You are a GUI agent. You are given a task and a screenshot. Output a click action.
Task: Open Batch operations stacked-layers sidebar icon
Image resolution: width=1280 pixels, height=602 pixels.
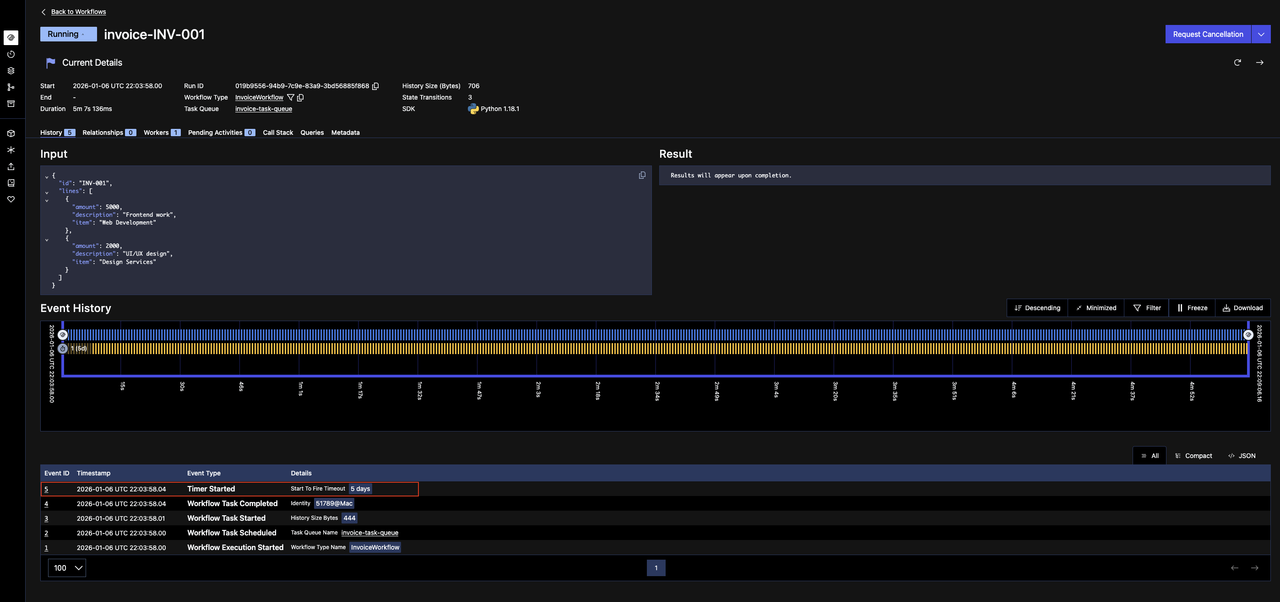pyautogui.click(x=11, y=71)
